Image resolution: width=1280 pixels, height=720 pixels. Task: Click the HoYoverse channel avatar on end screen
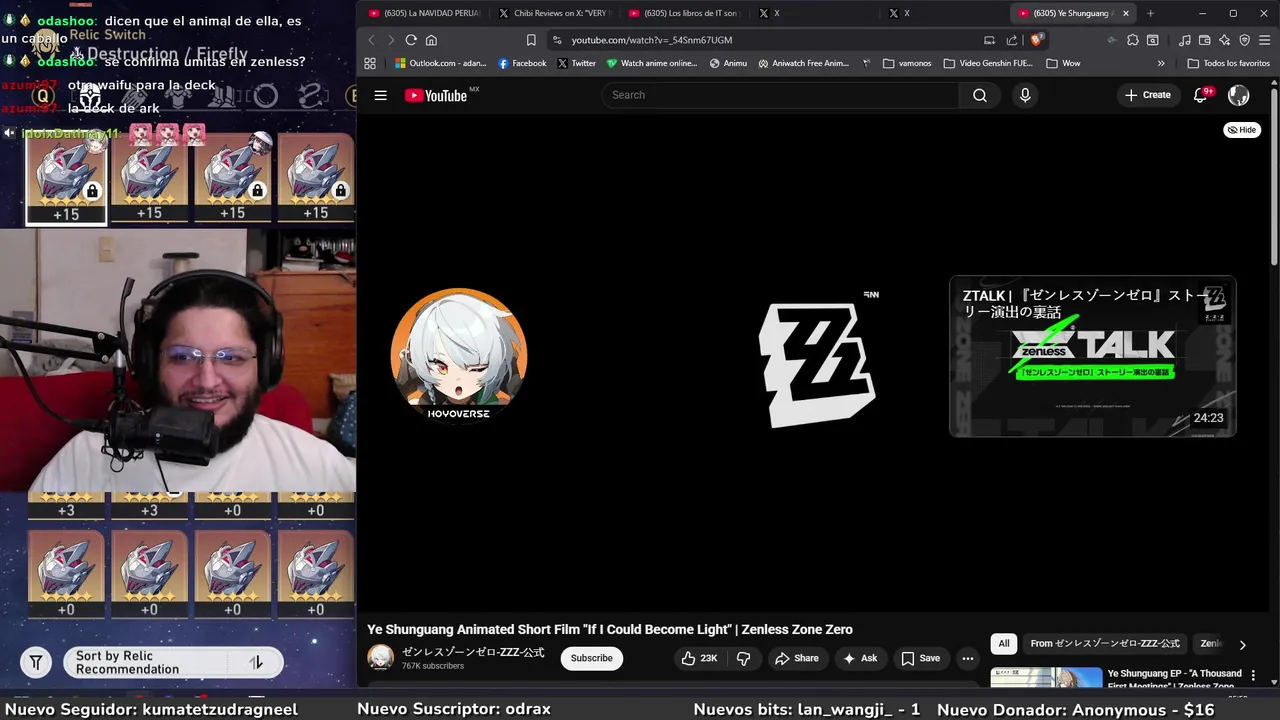[459, 356]
